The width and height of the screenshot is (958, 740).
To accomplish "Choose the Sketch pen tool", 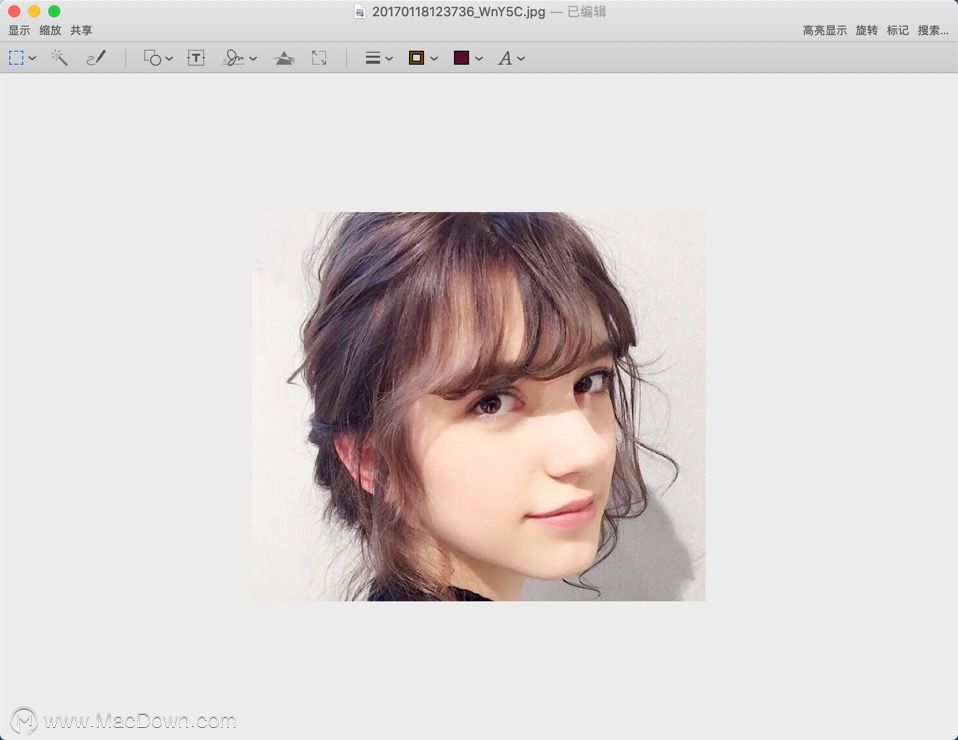I will coord(96,58).
